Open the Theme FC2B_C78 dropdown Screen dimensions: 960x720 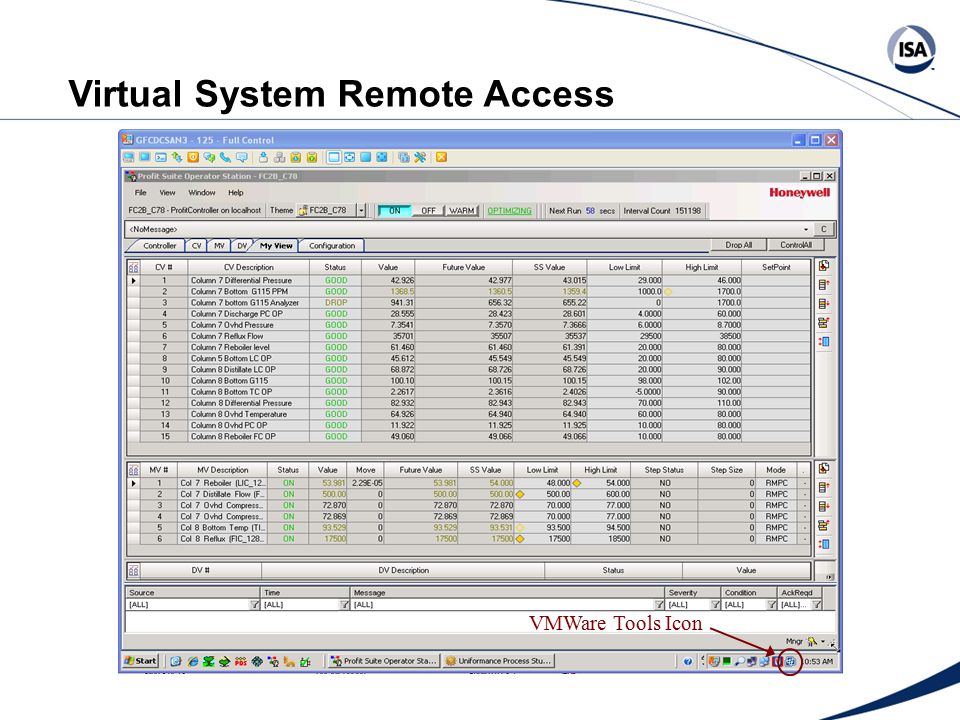[x=362, y=210]
